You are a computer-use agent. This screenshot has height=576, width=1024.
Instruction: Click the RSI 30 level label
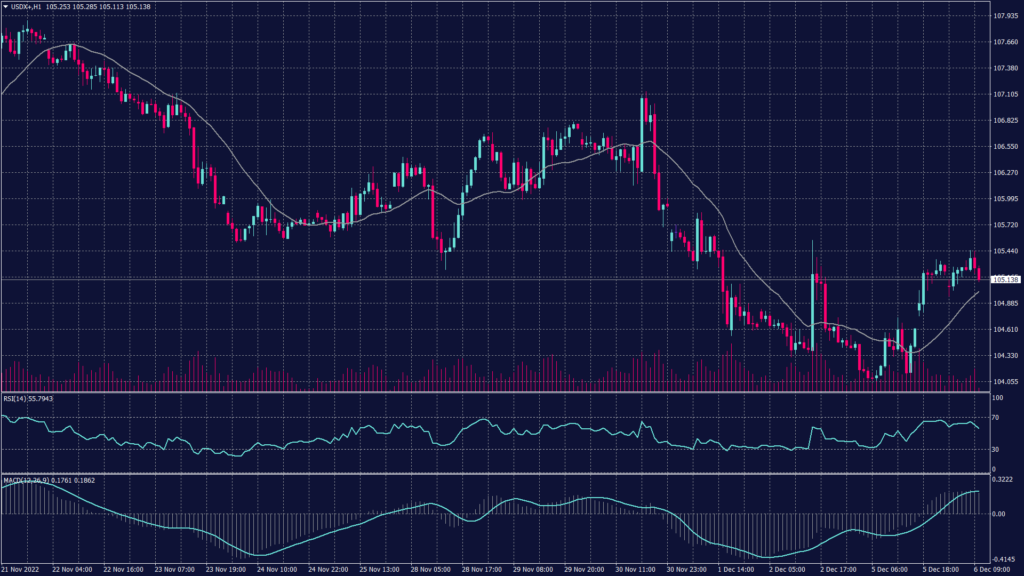pos(997,449)
